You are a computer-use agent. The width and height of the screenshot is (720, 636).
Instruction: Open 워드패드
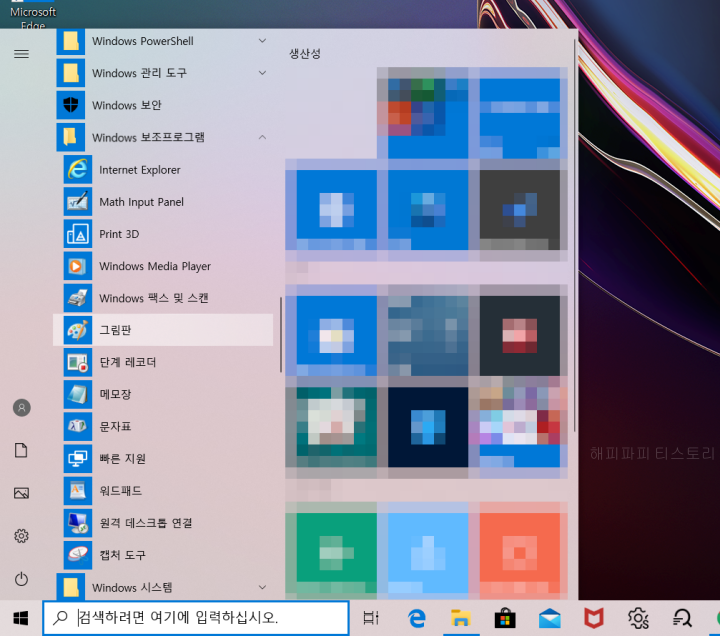coord(163,490)
